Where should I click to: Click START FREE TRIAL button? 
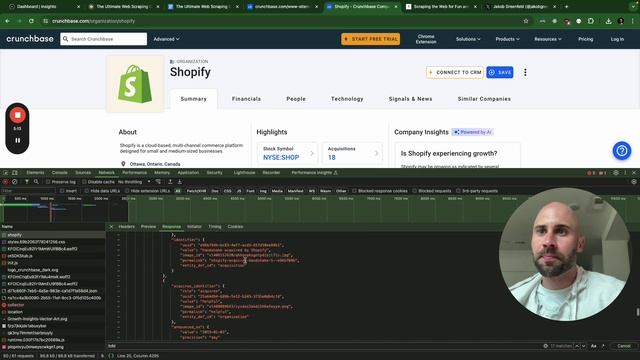pyautogui.click(x=371, y=39)
